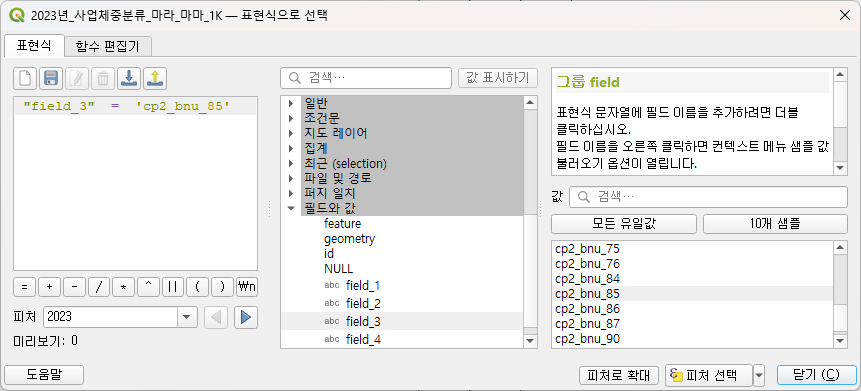Click inside the expression editor text area

click(135, 183)
